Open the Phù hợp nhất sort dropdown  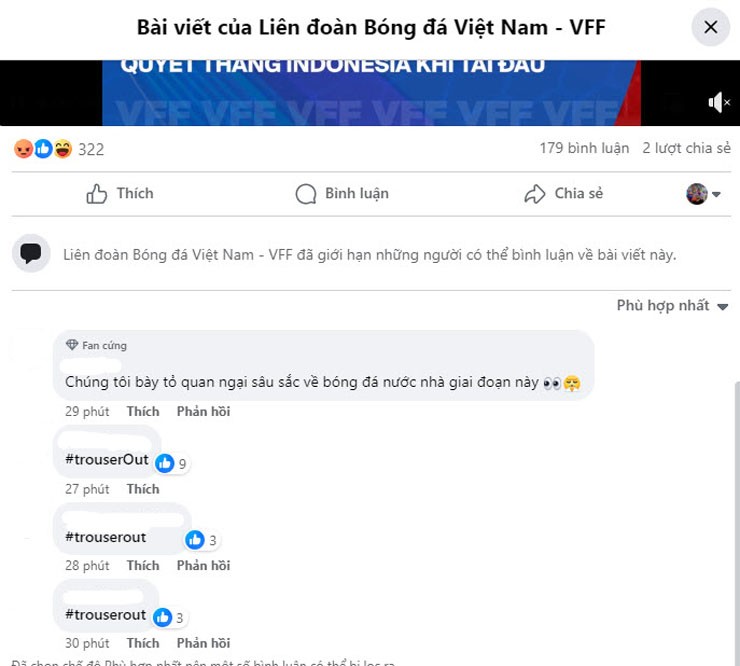click(672, 306)
